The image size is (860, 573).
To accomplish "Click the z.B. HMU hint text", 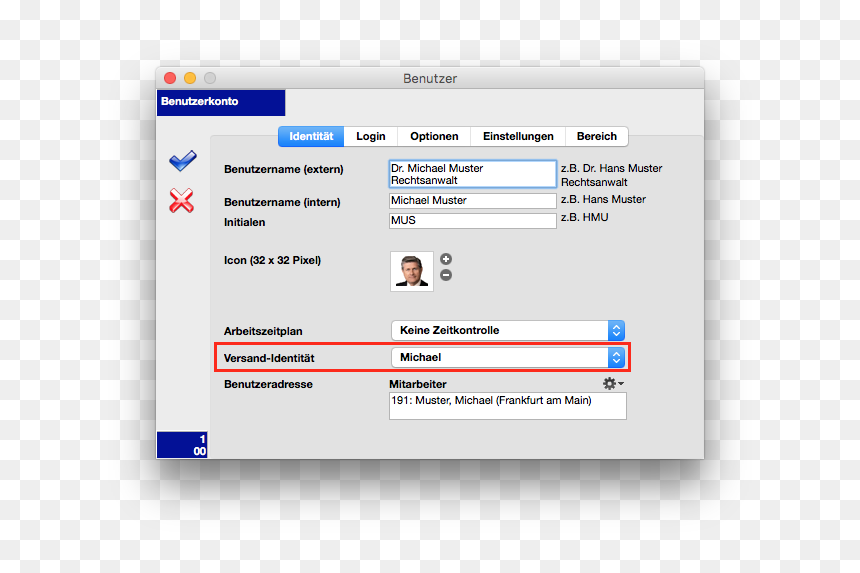I will point(585,217).
